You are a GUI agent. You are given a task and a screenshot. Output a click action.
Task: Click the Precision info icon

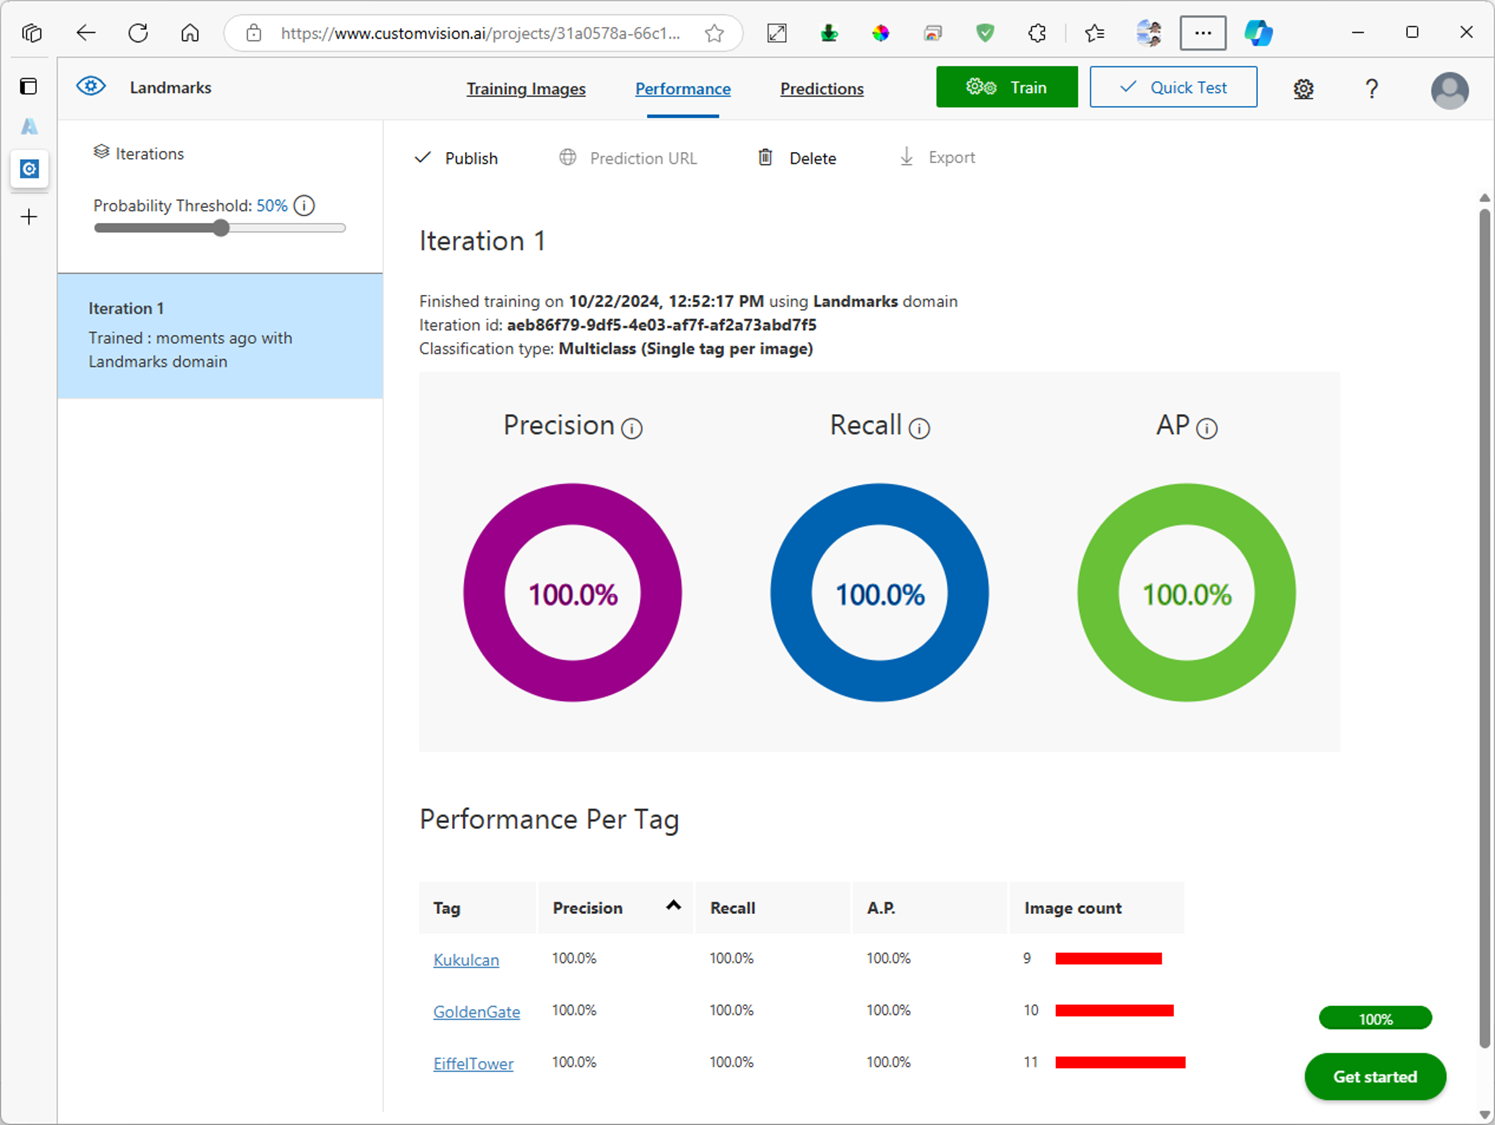(x=632, y=428)
